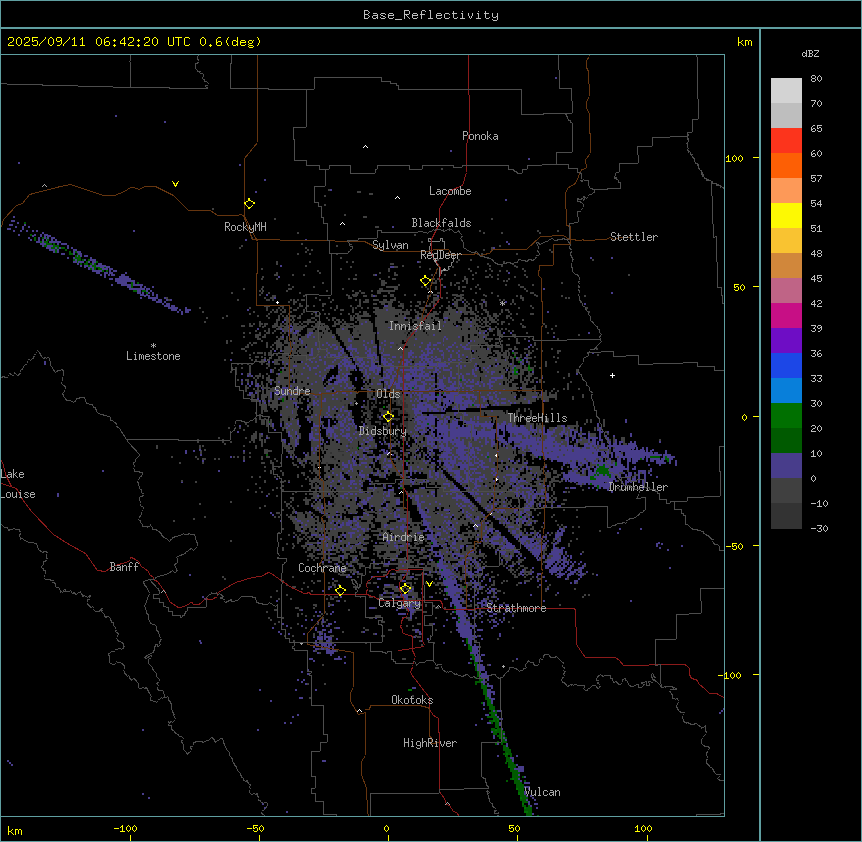
Task: Click the Drumheller label
Action: click(638, 487)
